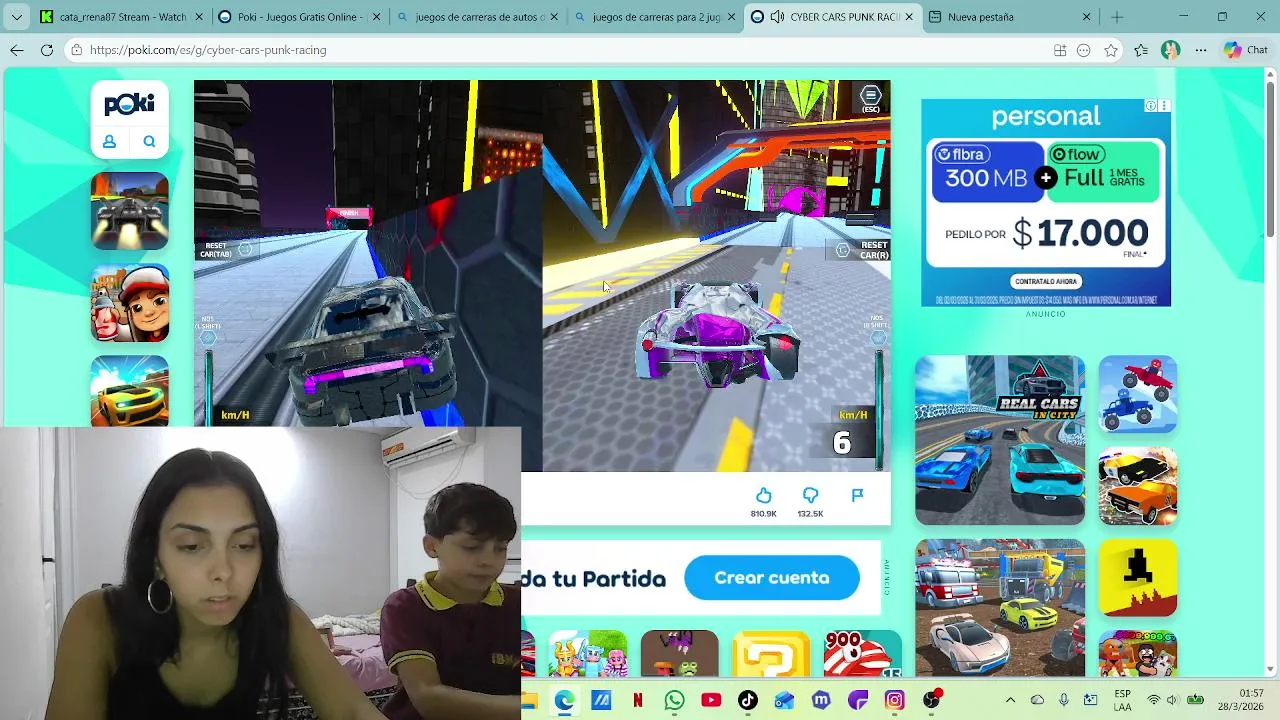
Task: Switch to Poki Juegos Gratis Online tab
Action: (x=298, y=17)
